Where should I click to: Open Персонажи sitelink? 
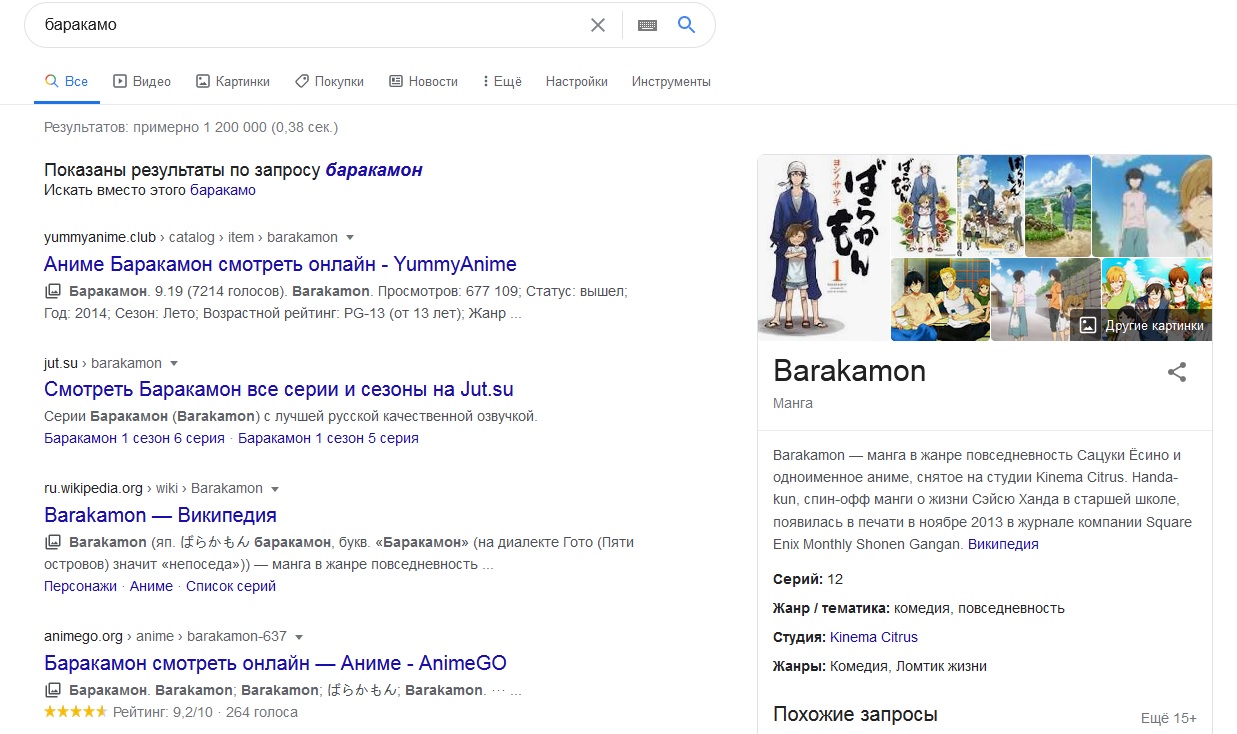coord(80,586)
